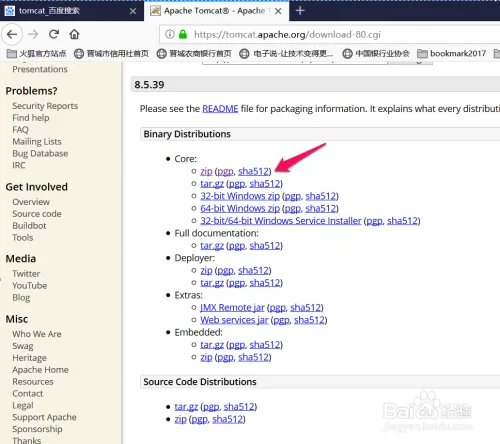Open Overview under Get Involved
This screenshot has height=444, width=500.
31,202
